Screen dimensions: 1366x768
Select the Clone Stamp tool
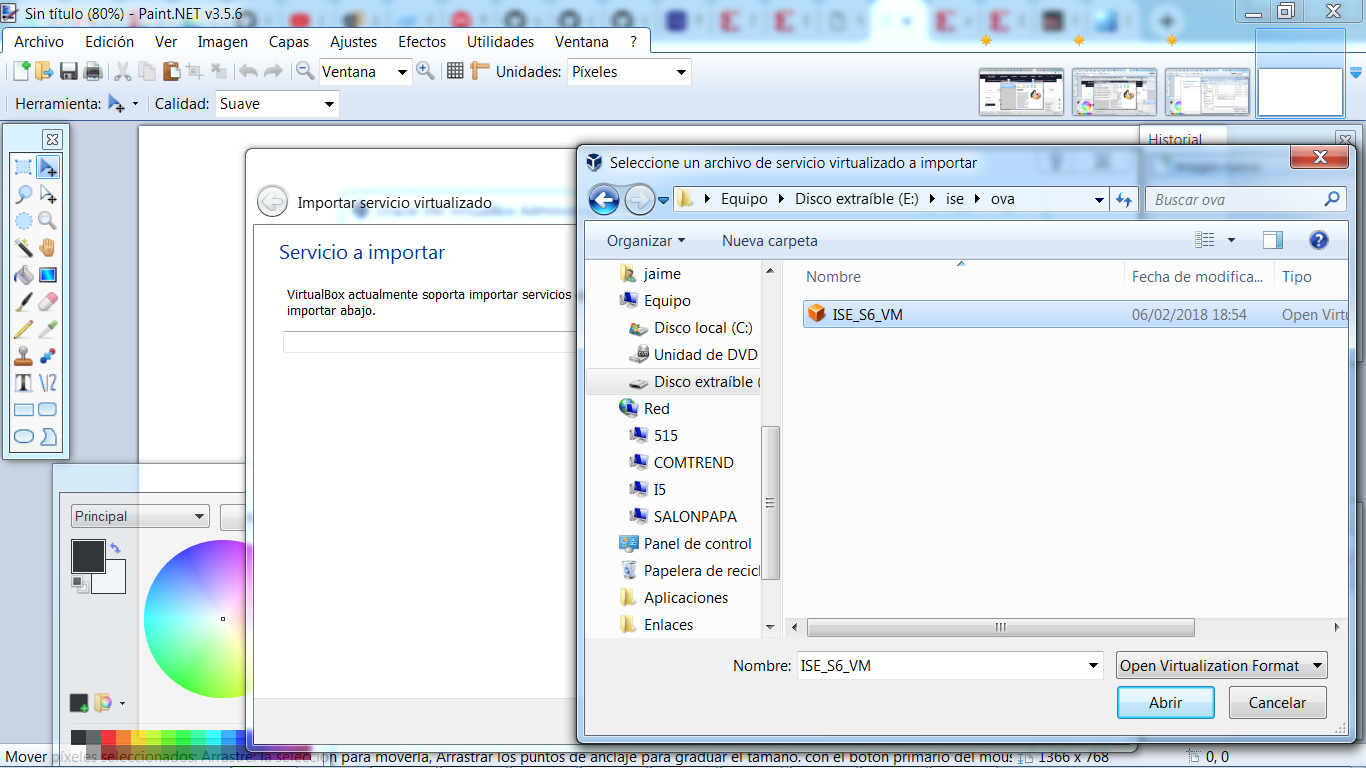(23, 356)
